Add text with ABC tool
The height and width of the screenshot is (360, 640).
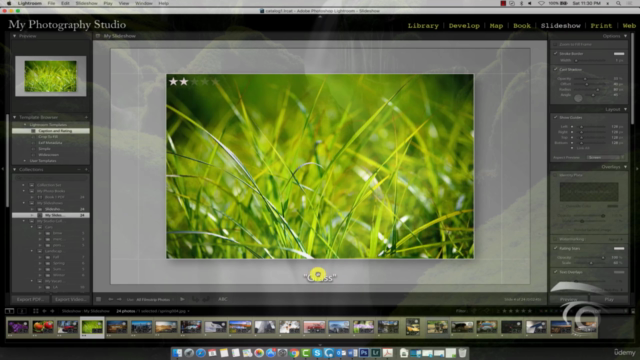pyautogui.click(x=222, y=299)
